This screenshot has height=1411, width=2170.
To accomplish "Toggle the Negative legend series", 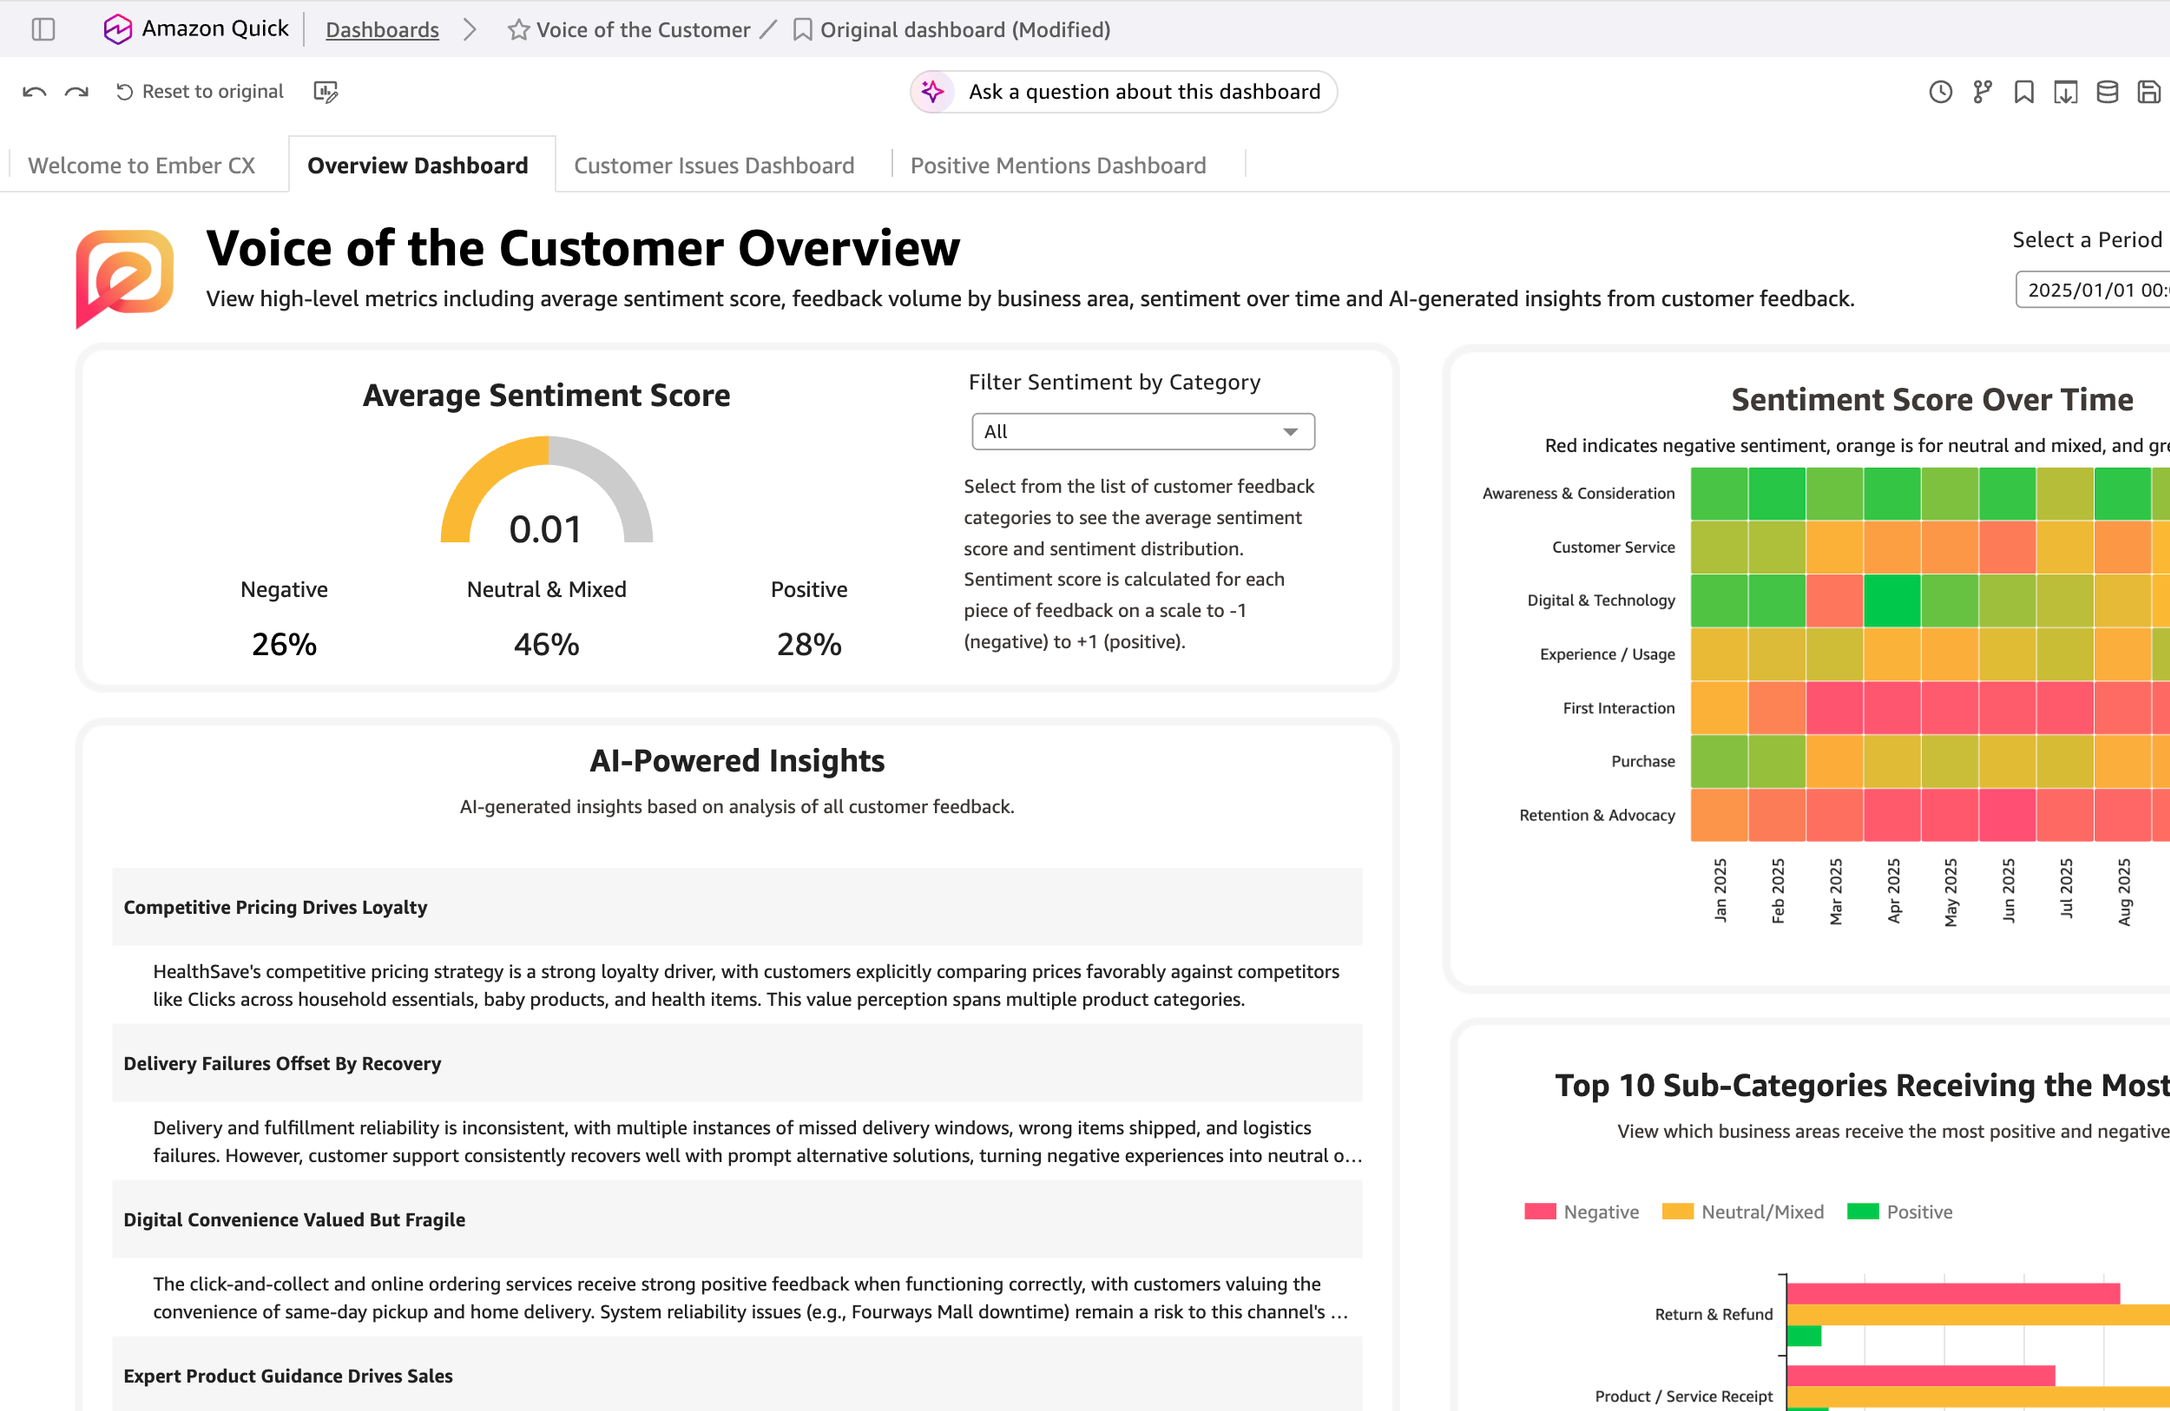I will coord(1581,1211).
